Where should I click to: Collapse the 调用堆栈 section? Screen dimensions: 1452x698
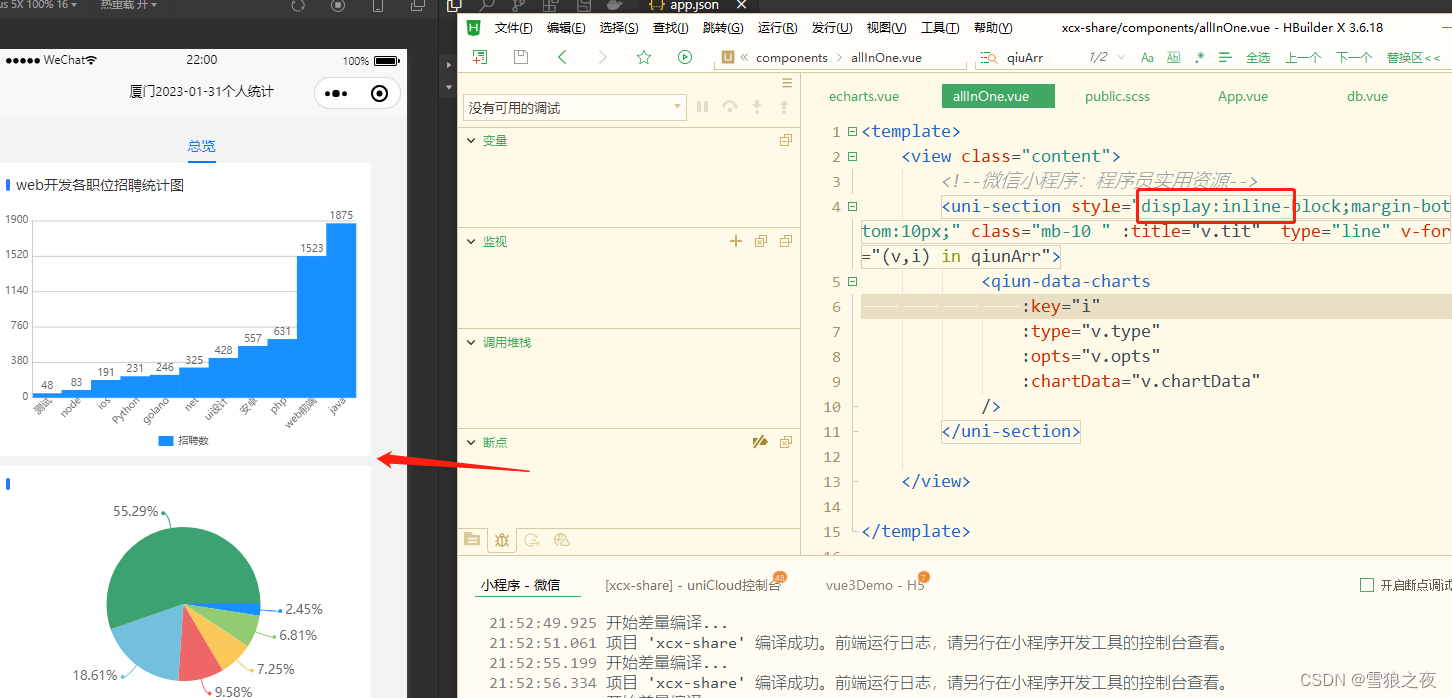470,341
